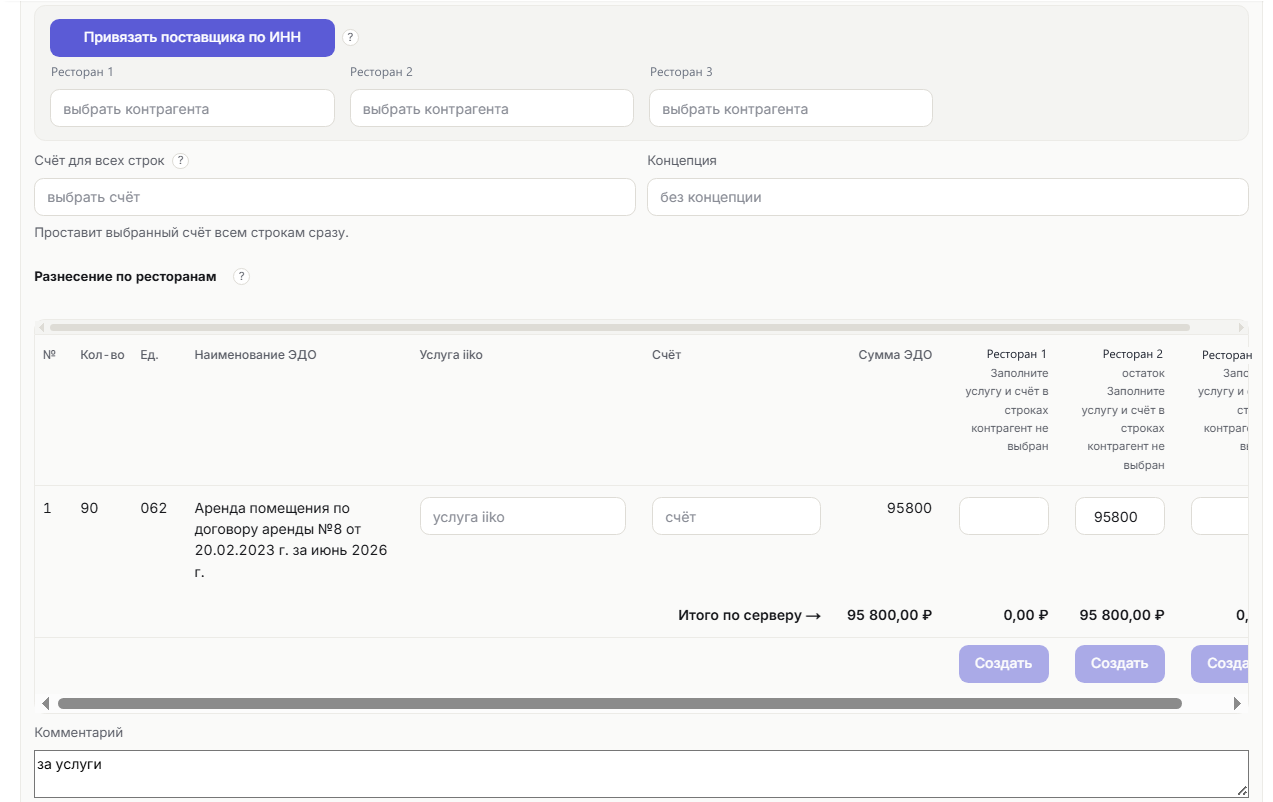The width and height of the screenshot is (1273, 802).
Task: Click the right arrow of the bottom table scrollbar
Action: tap(1238, 704)
